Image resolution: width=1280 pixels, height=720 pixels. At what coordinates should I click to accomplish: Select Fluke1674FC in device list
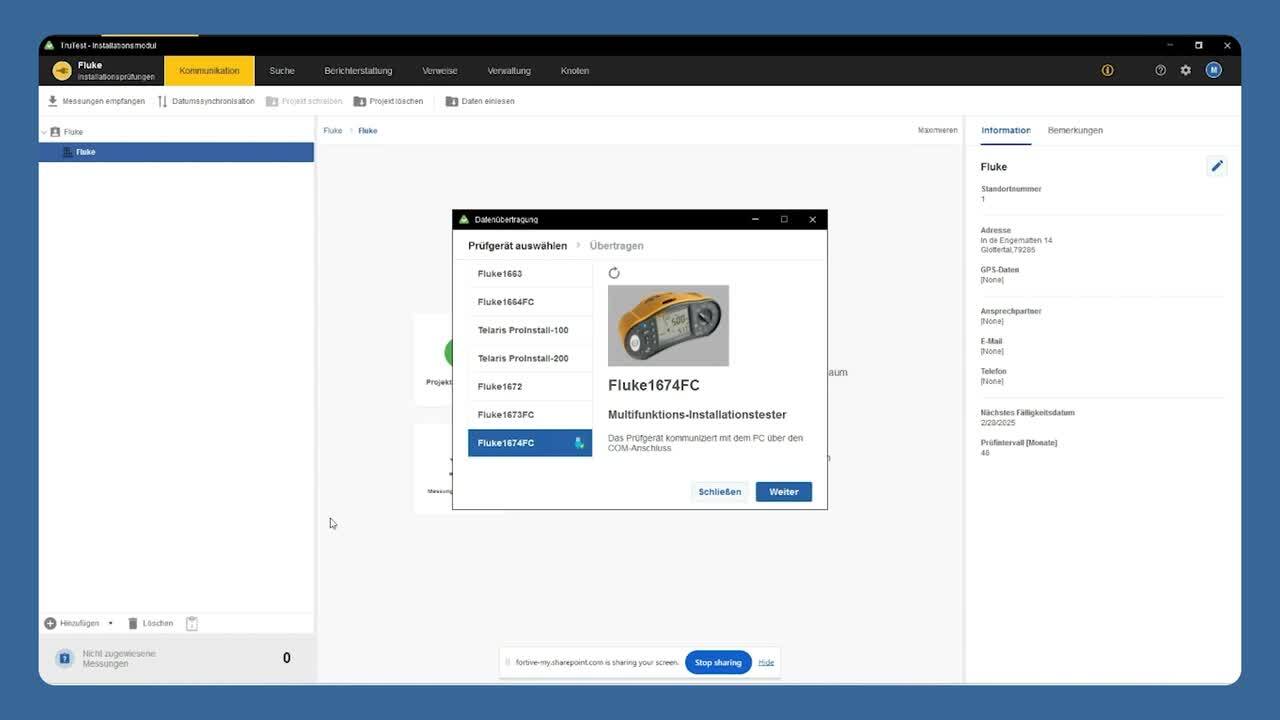point(530,443)
